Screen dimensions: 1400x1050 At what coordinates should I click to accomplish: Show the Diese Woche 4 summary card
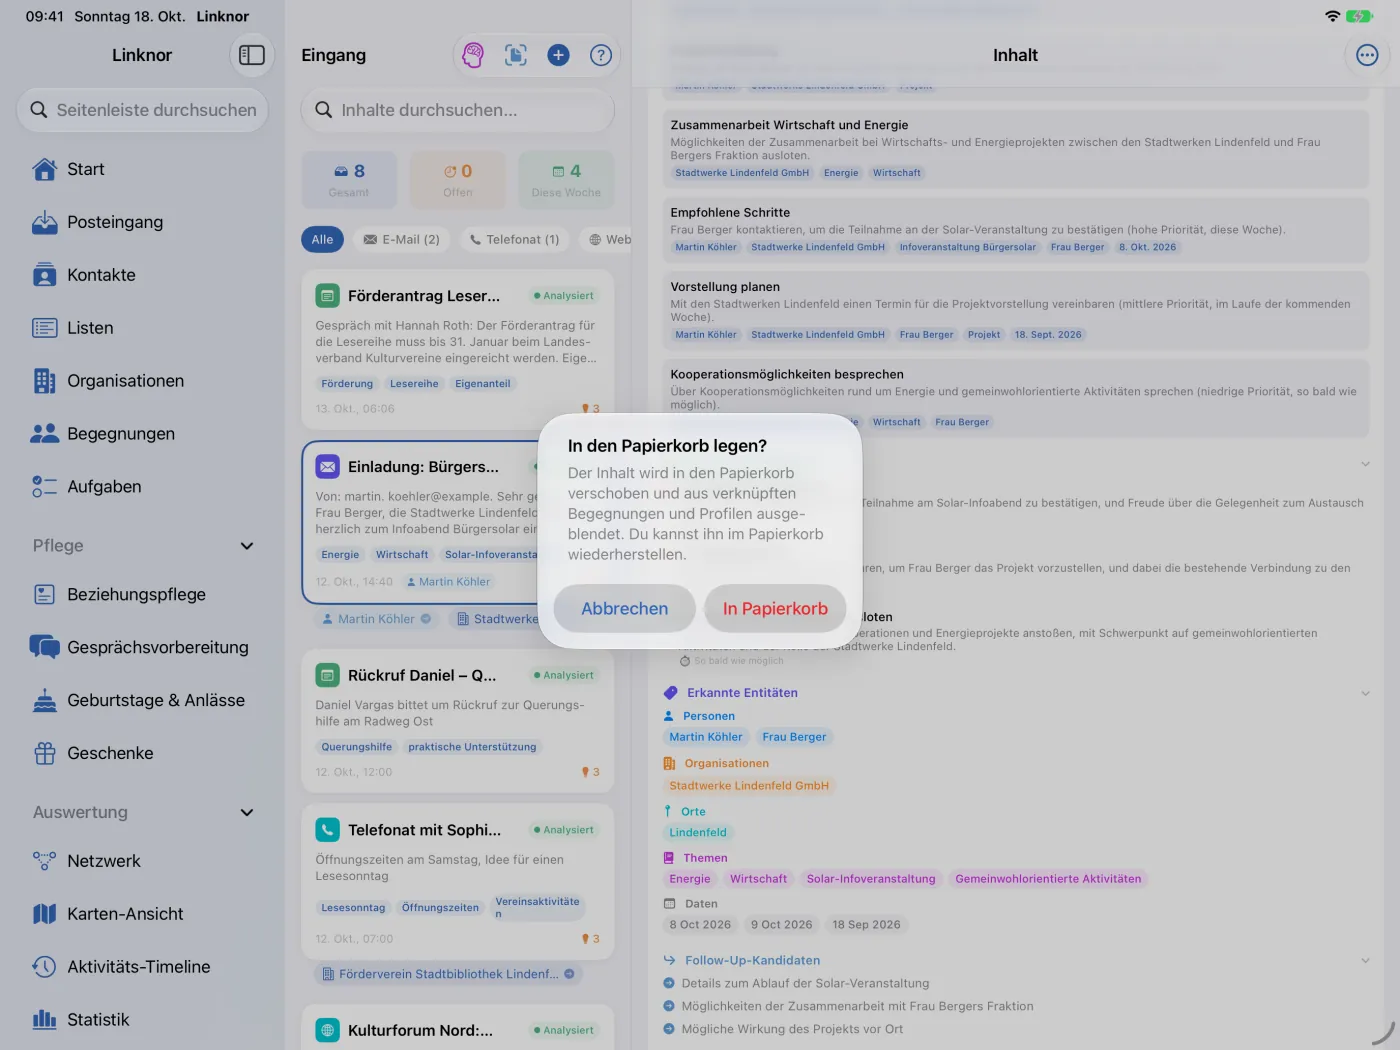click(567, 180)
